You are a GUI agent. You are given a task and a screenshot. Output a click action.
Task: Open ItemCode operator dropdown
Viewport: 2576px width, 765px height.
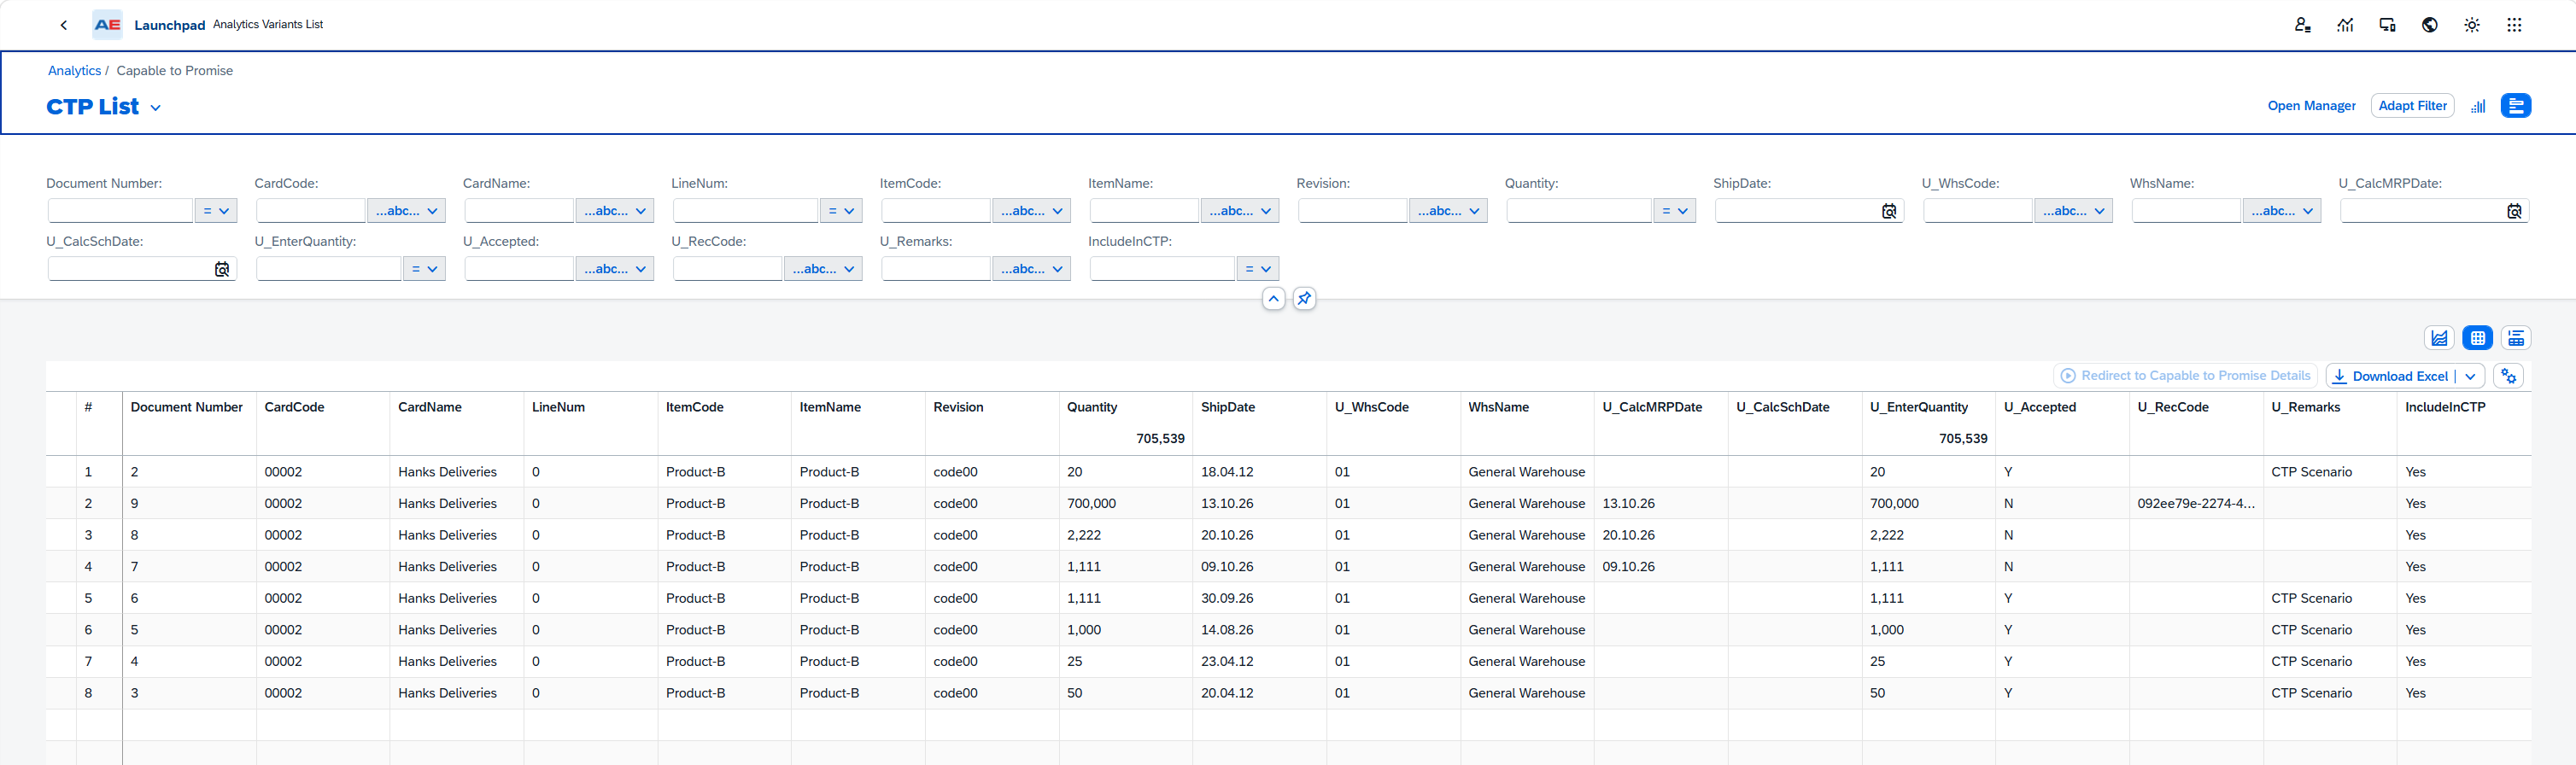point(1032,211)
